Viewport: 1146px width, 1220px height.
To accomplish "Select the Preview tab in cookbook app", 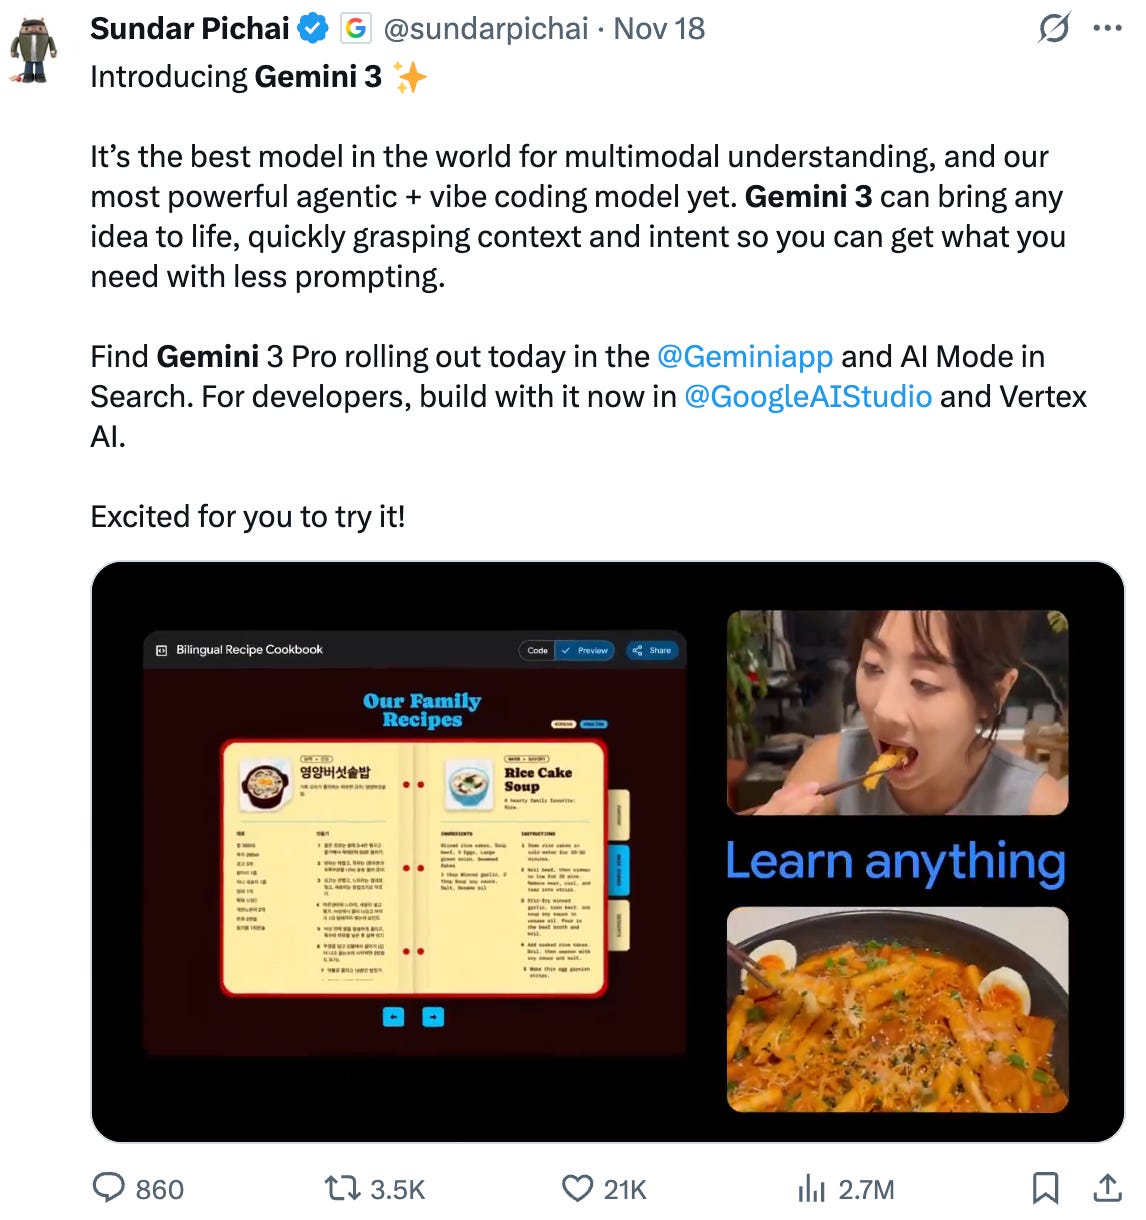I will [x=585, y=650].
